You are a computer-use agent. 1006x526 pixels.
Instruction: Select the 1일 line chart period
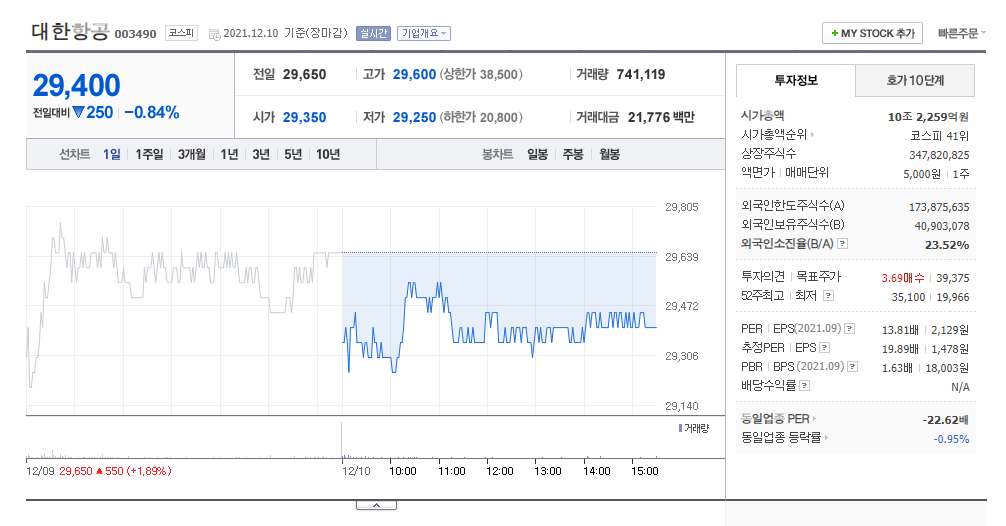tap(112, 155)
